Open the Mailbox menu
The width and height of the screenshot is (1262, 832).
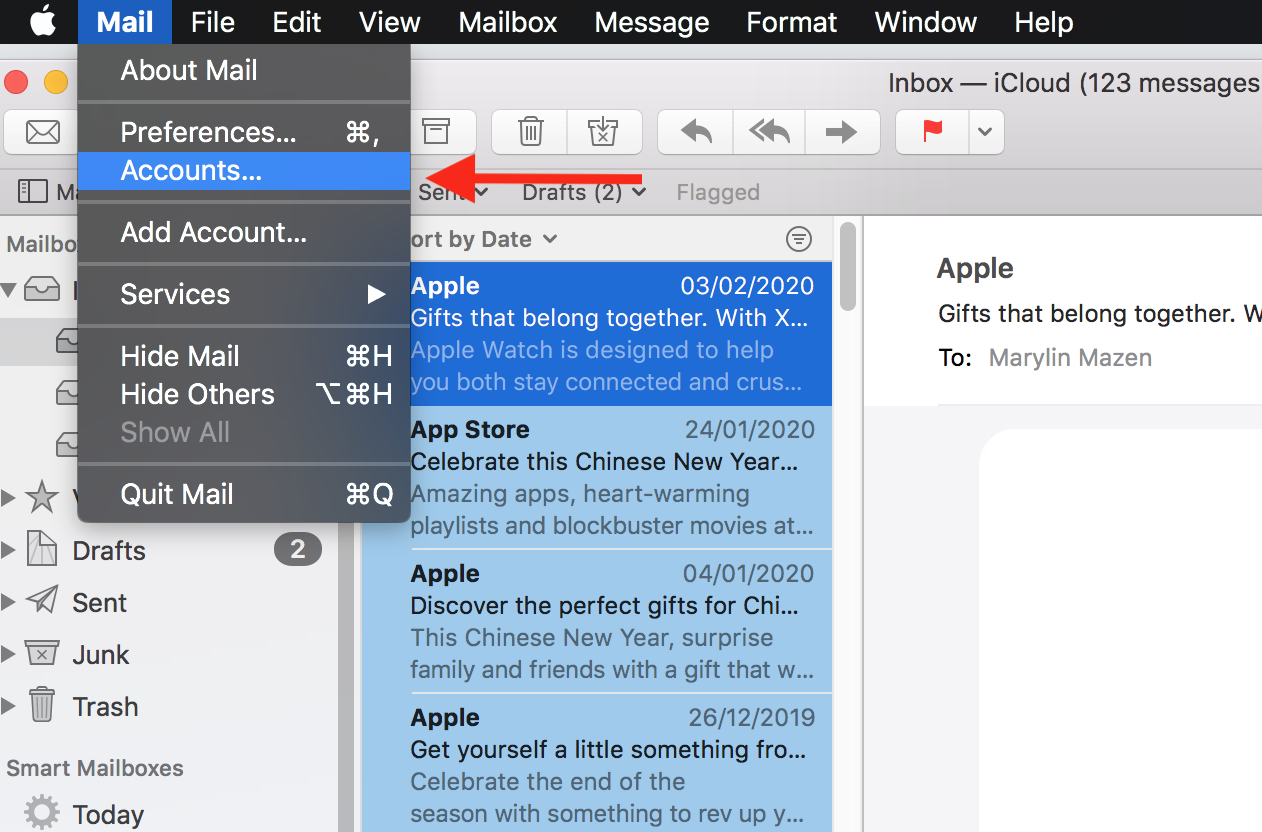pyautogui.click(x=507, y=22)
